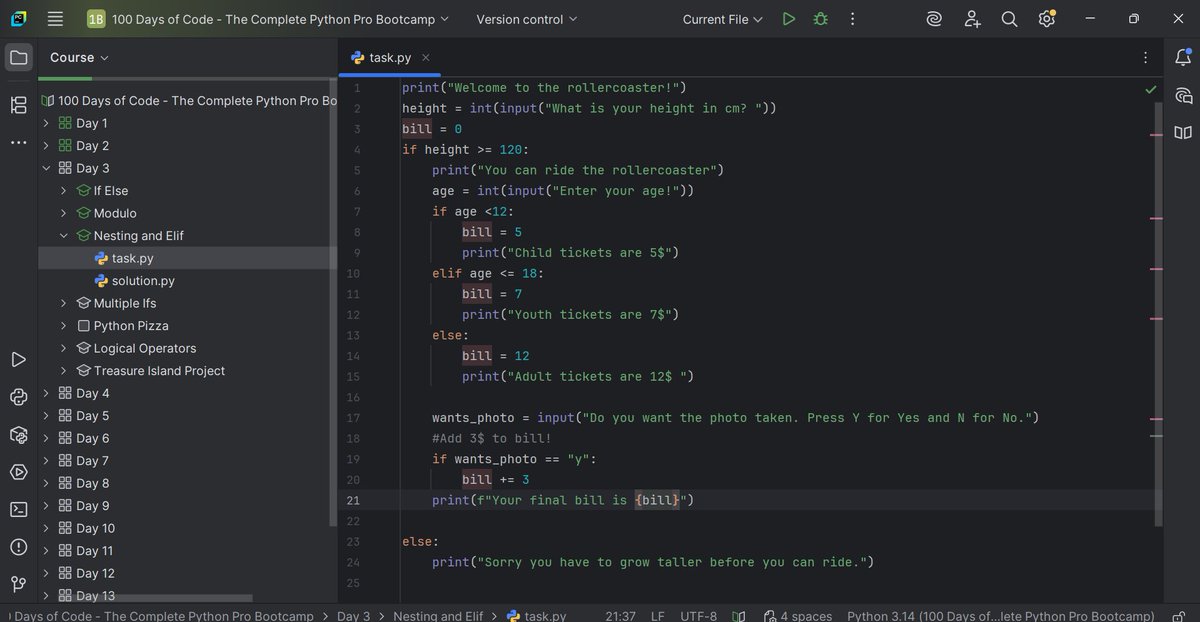Expand the Day 2 tree node

coord(46,146)
